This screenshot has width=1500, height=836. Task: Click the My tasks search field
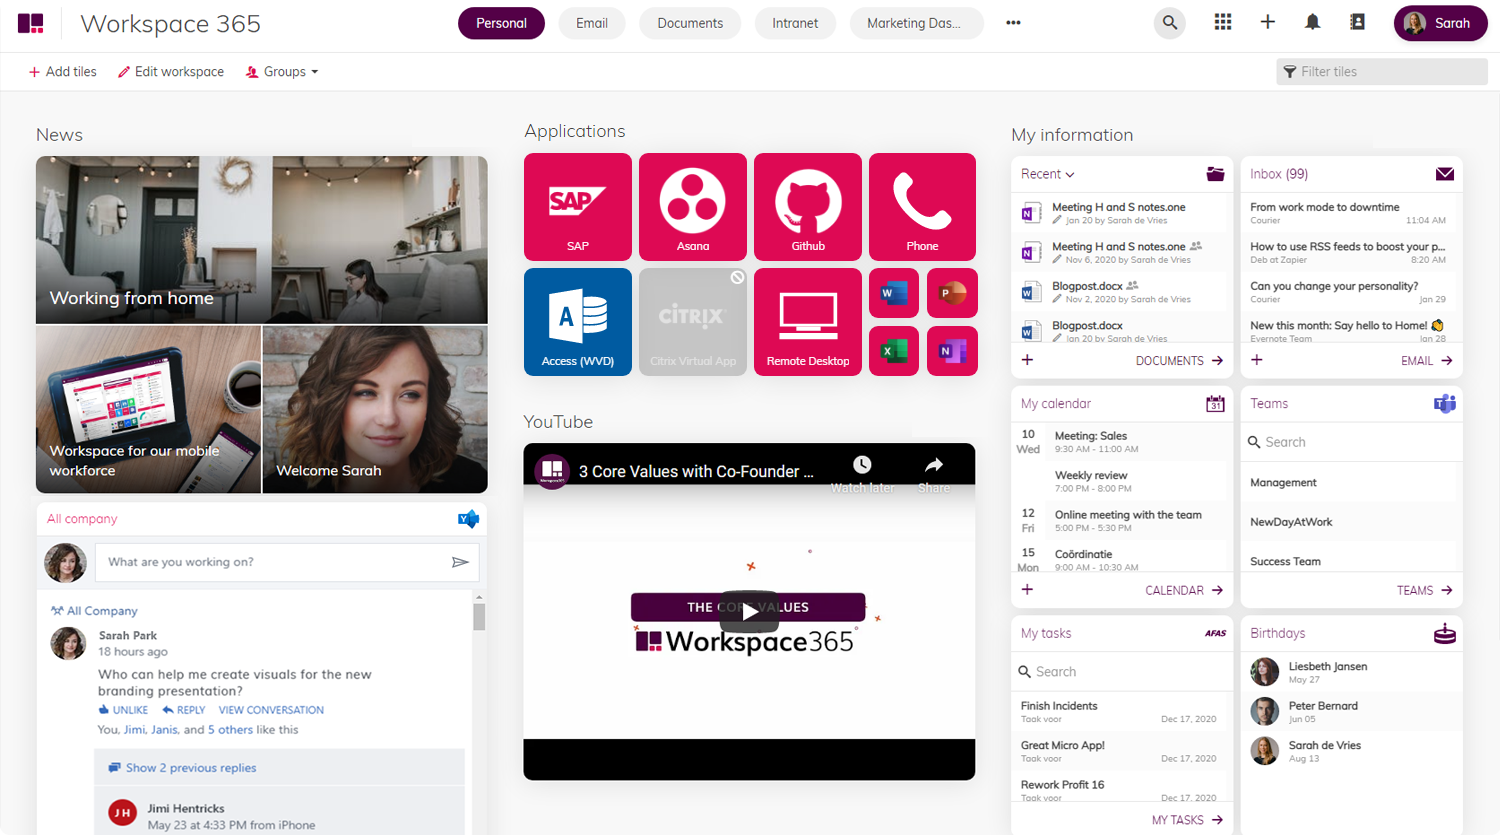click(x=1122, y=672)
